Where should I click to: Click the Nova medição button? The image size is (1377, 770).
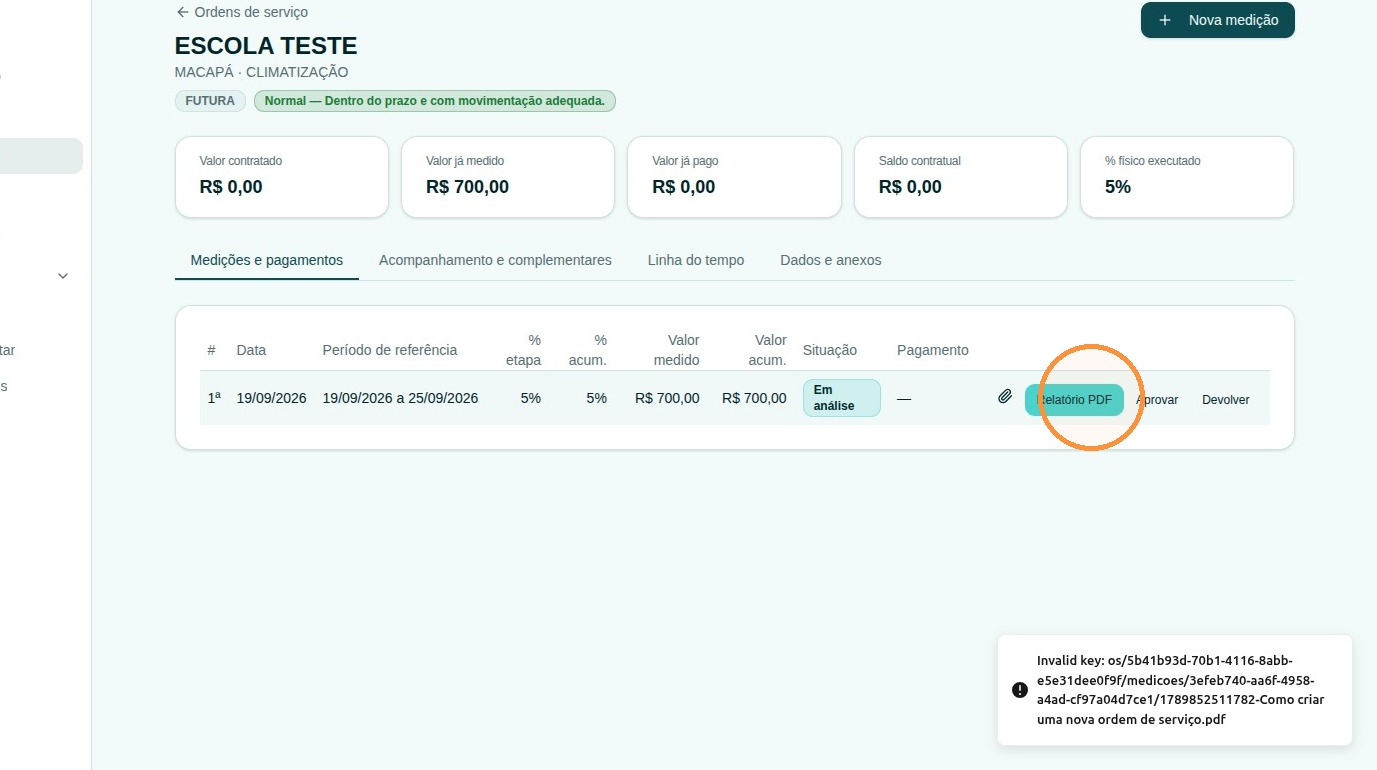[1217, 20]
